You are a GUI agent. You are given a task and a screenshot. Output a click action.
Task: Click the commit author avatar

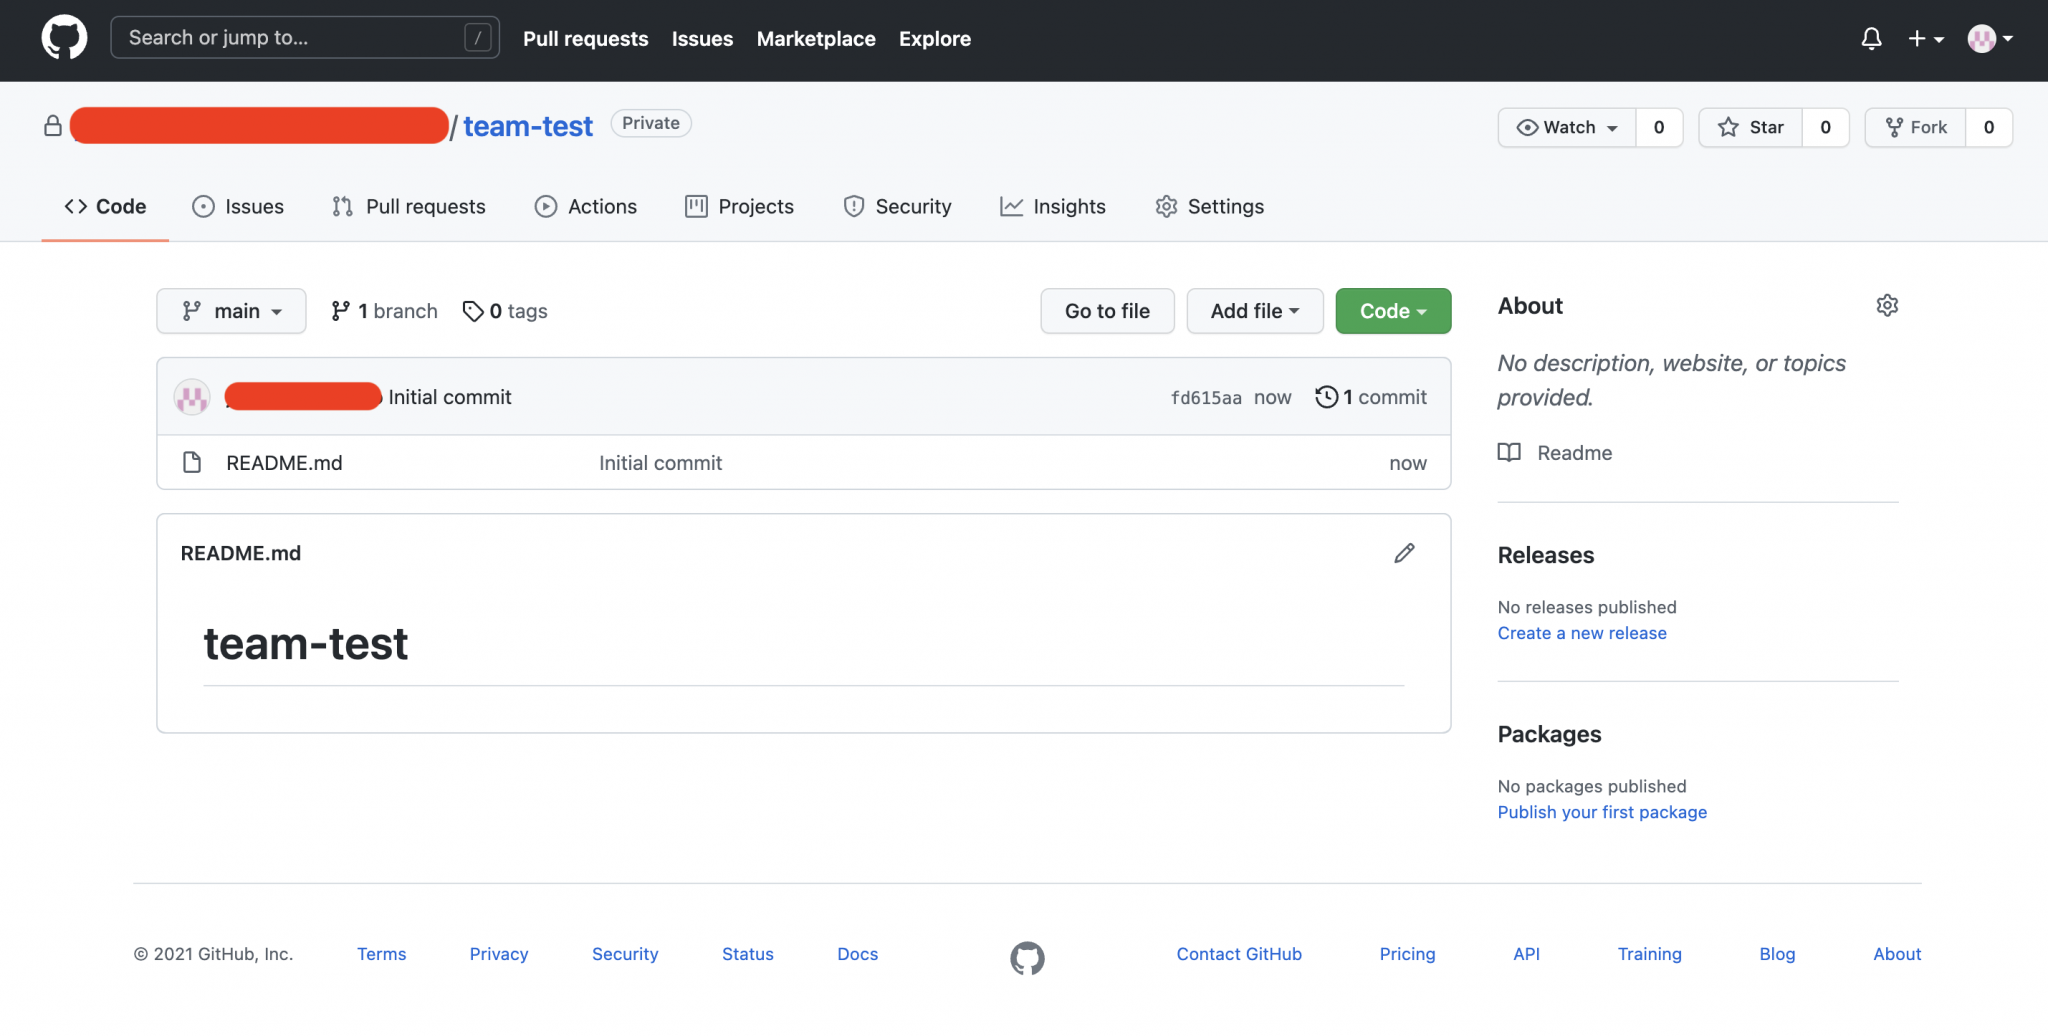tap(192, 397)
